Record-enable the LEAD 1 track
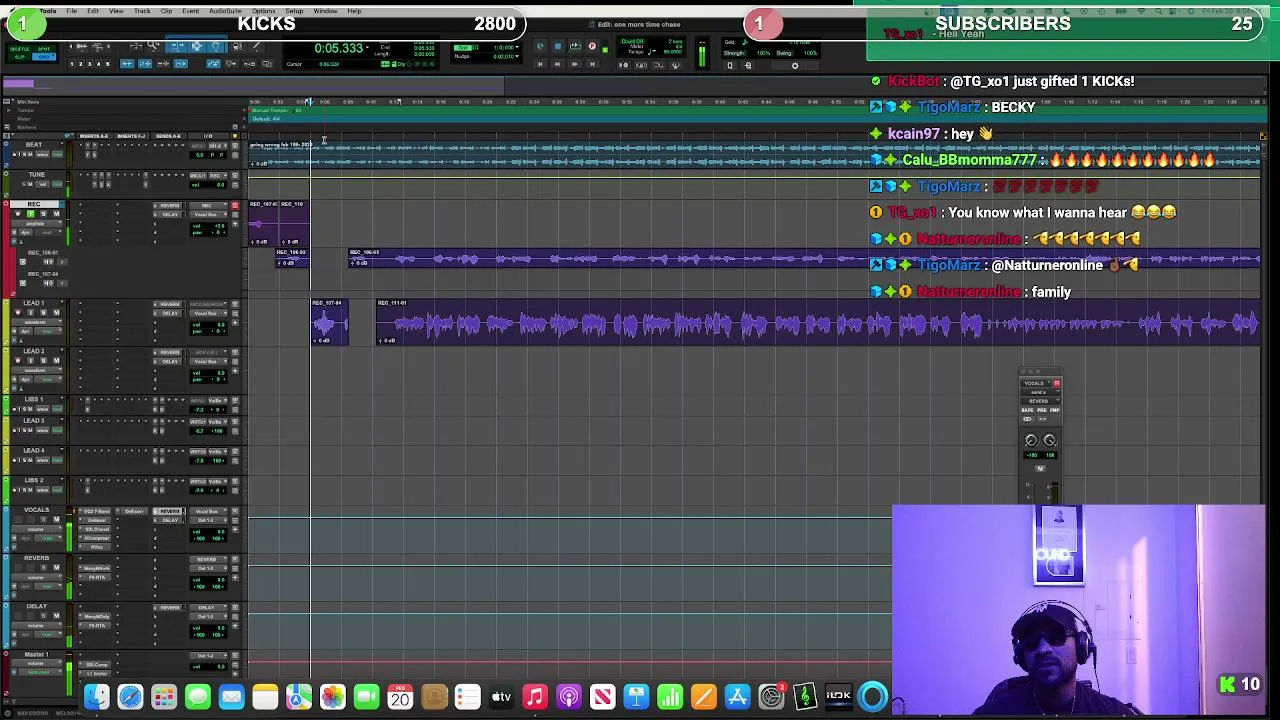Viewport: 1280px width, 720px height. 18,312
